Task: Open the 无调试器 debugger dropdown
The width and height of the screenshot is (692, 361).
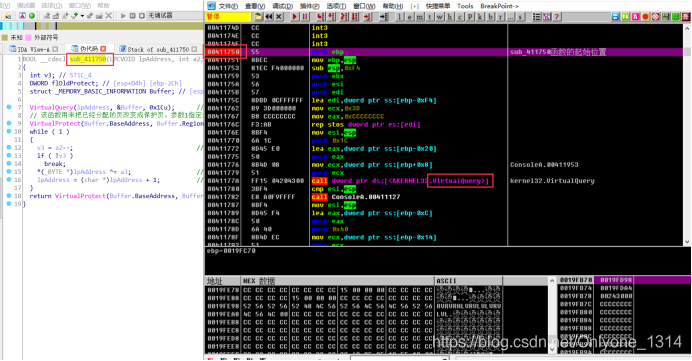Action: pyautogui.click(x=175, y=15)
